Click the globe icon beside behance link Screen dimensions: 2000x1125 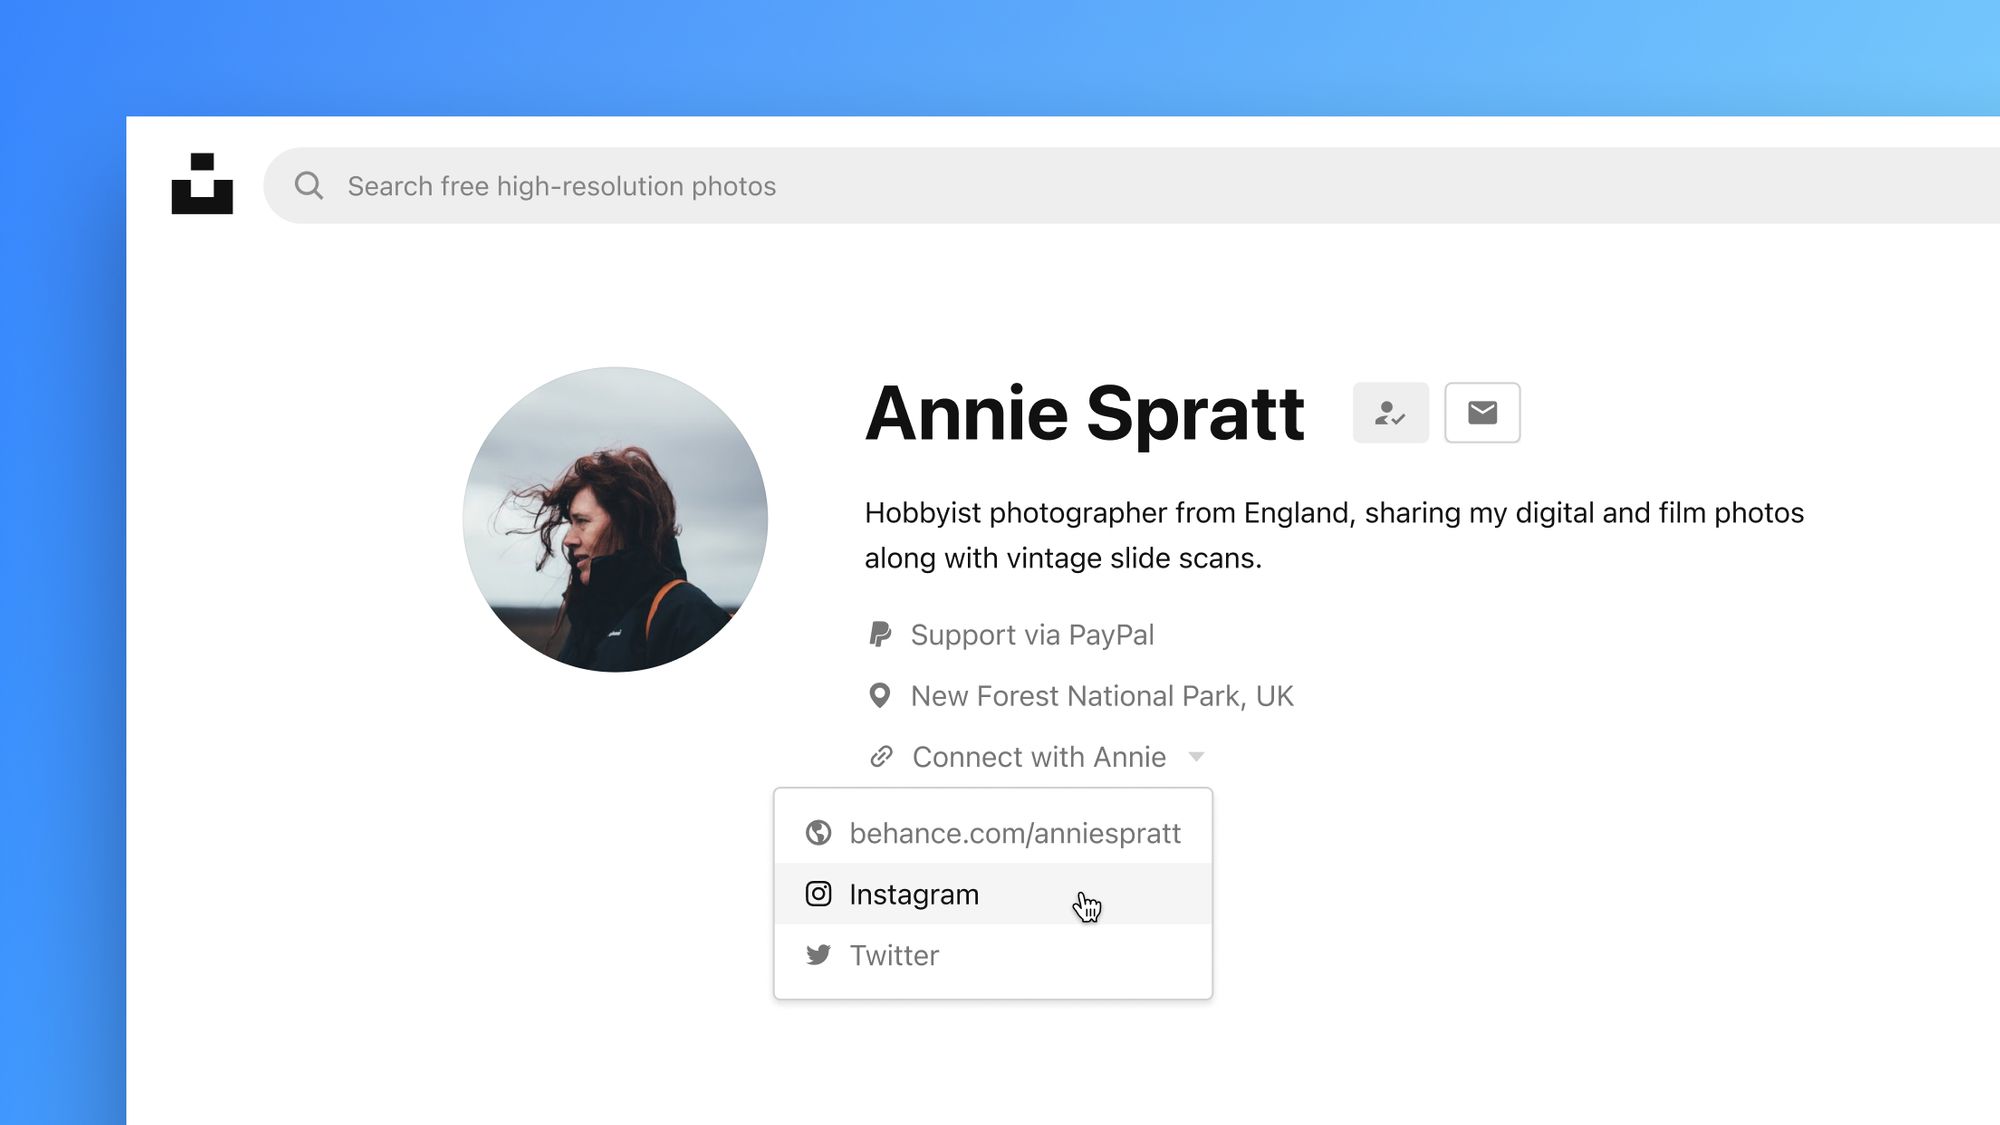(x=818, y=832)
